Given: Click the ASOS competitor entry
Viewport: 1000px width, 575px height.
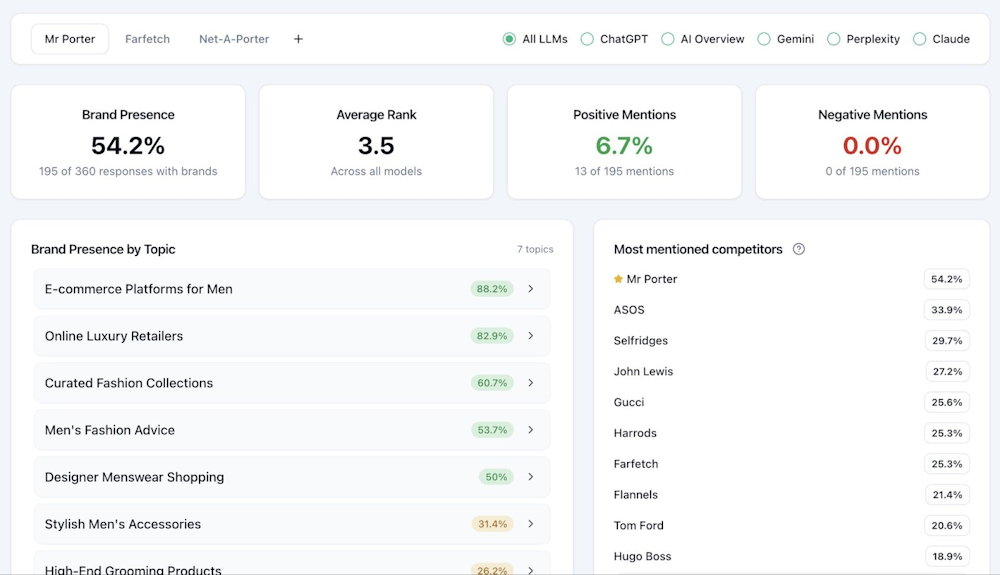Looking at the screenshot, I should pyautogui.click(x=629, y=310).
